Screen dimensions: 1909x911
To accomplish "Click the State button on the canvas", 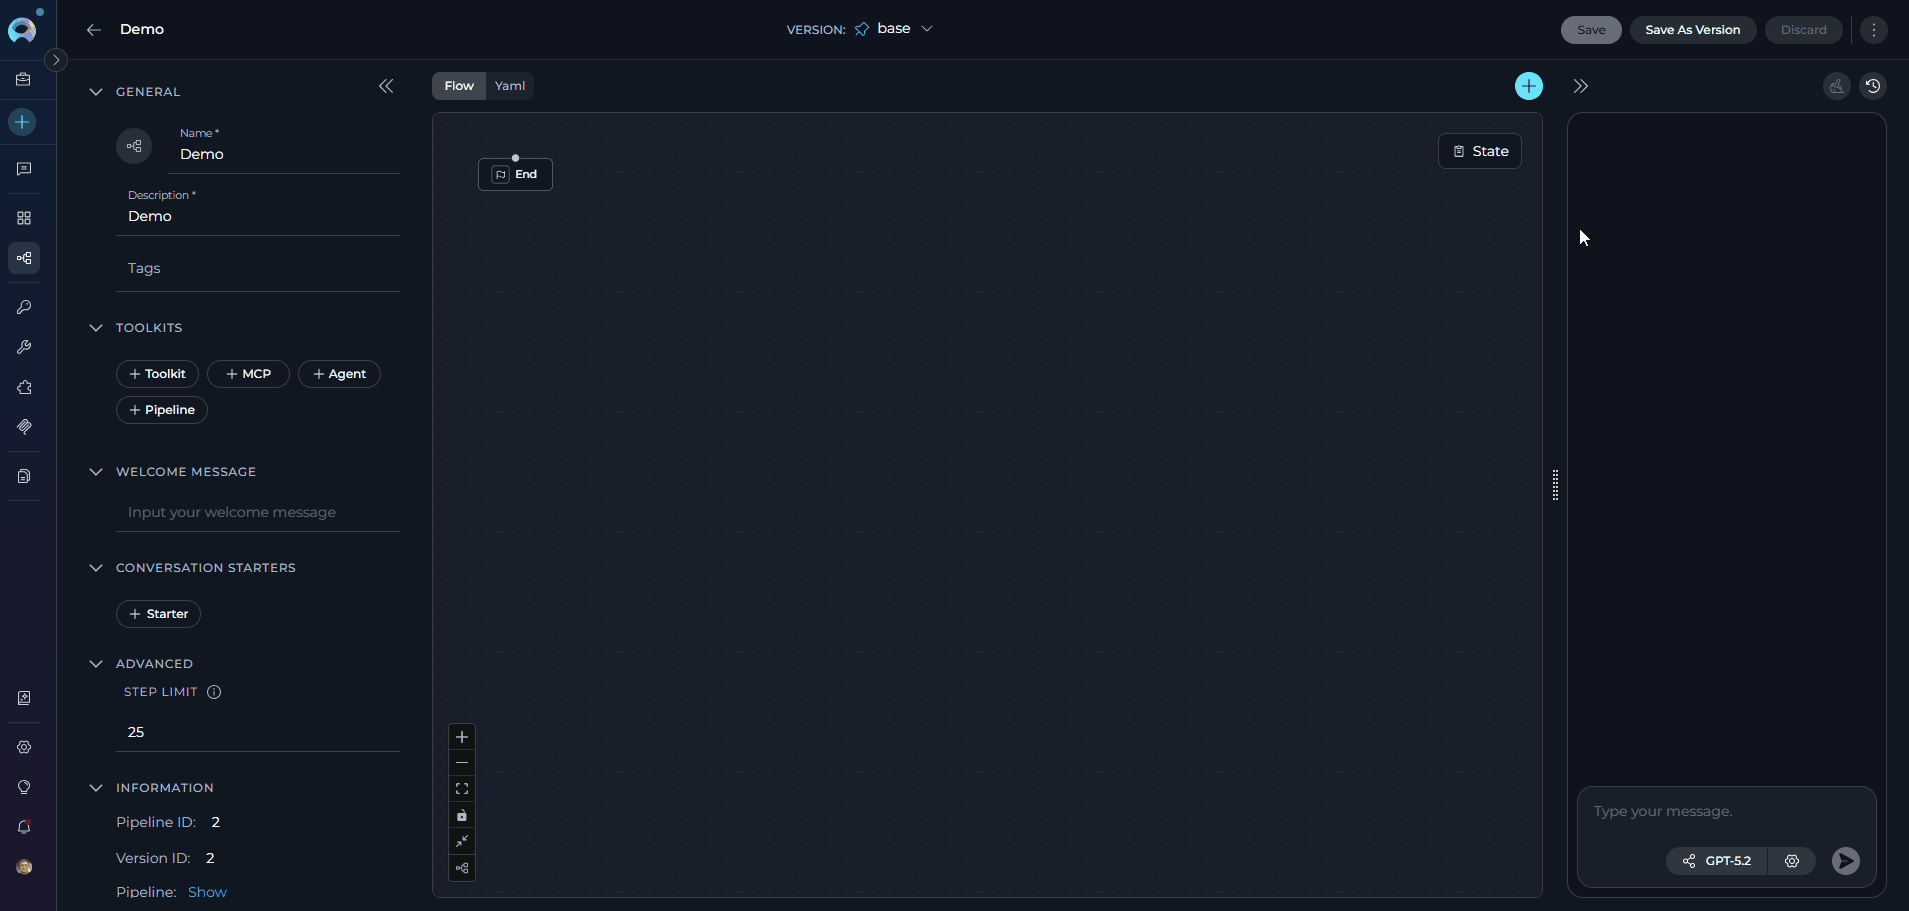I will tap(1480, 151).
